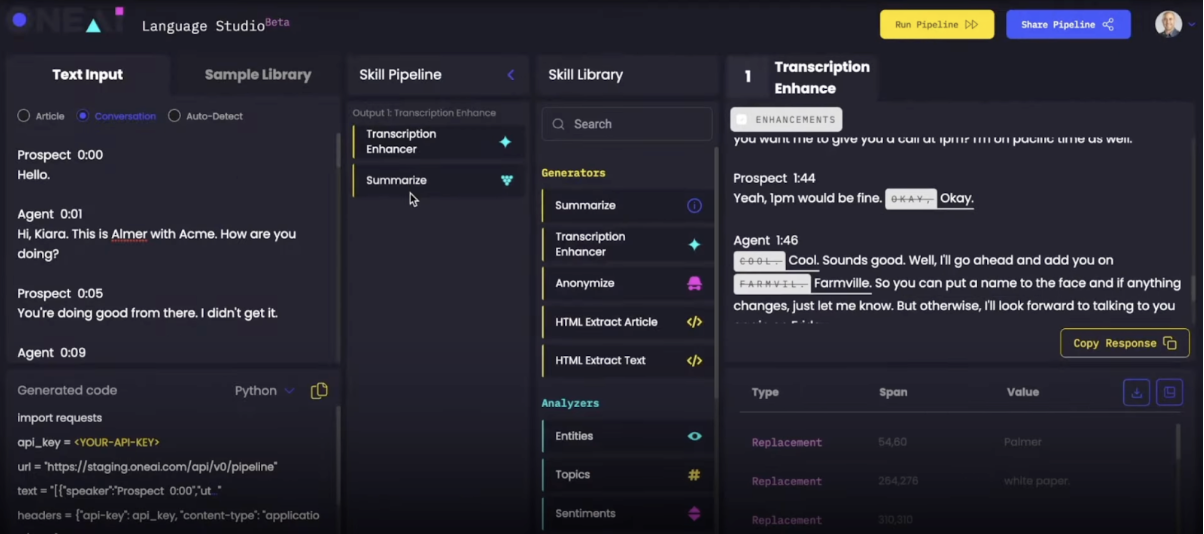1204x534 pixels.
Task: Click the download icon above results table
Action: coord(1136,393)
